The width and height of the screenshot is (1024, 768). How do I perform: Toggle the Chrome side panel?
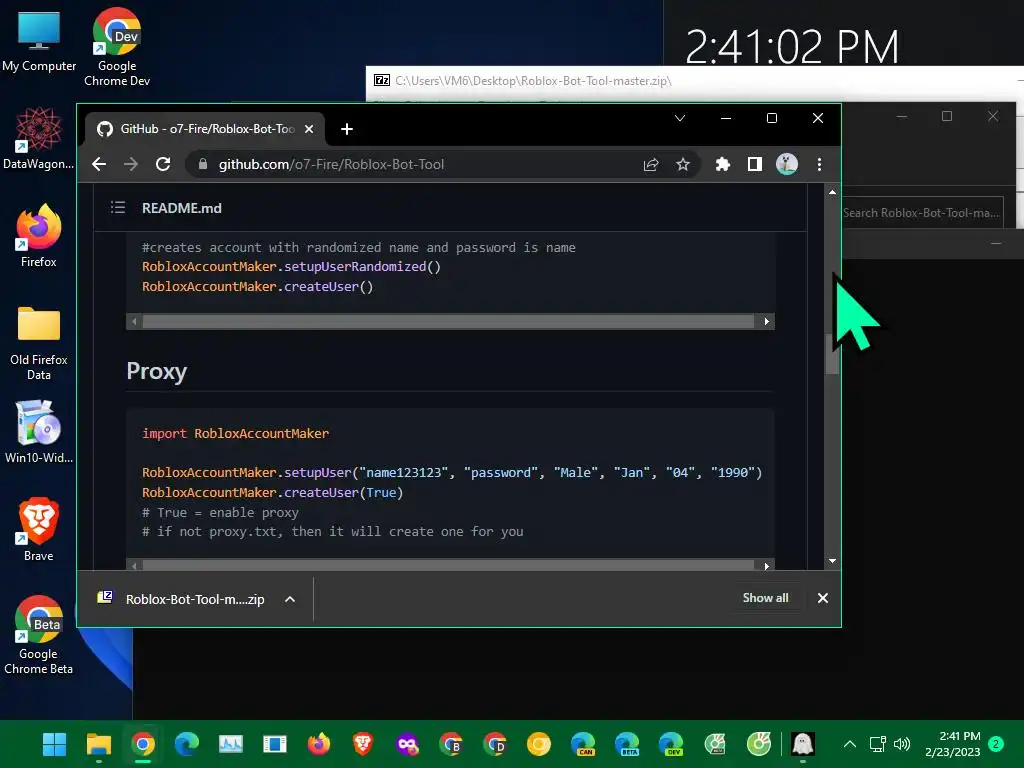tap(754, 165)
